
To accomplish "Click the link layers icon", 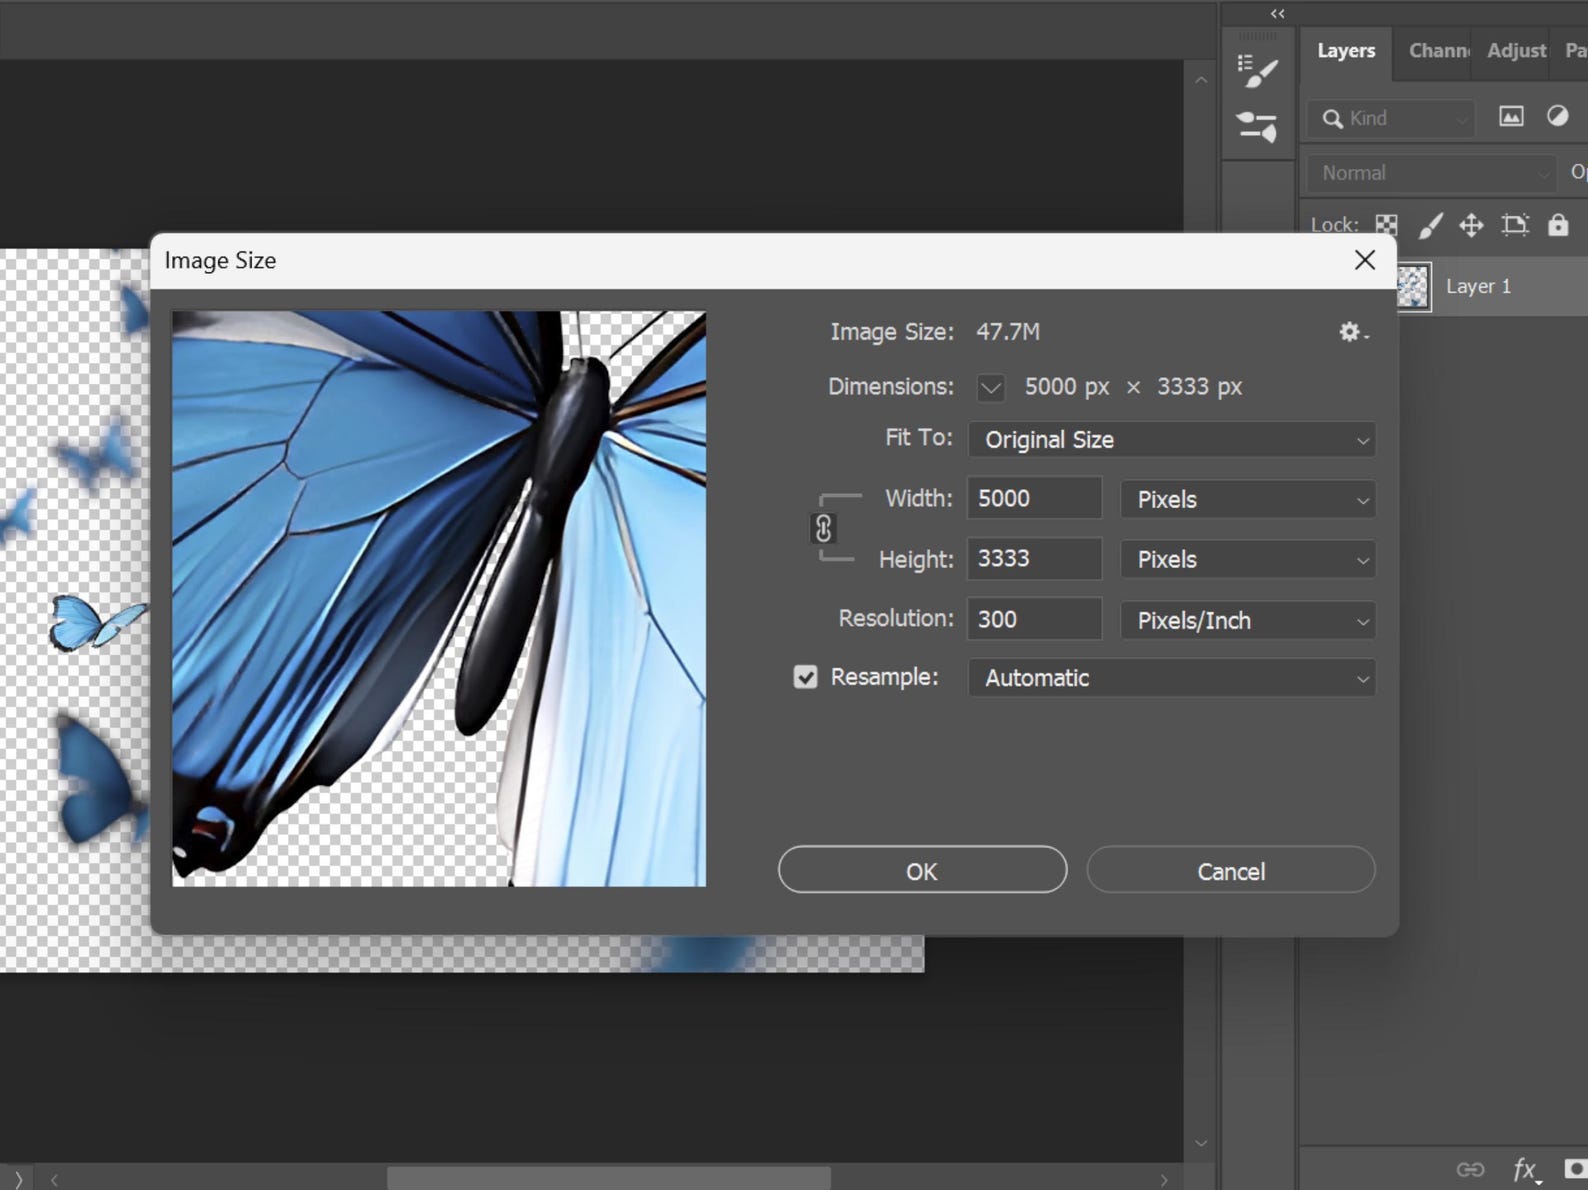I will pos(1470,1169).
